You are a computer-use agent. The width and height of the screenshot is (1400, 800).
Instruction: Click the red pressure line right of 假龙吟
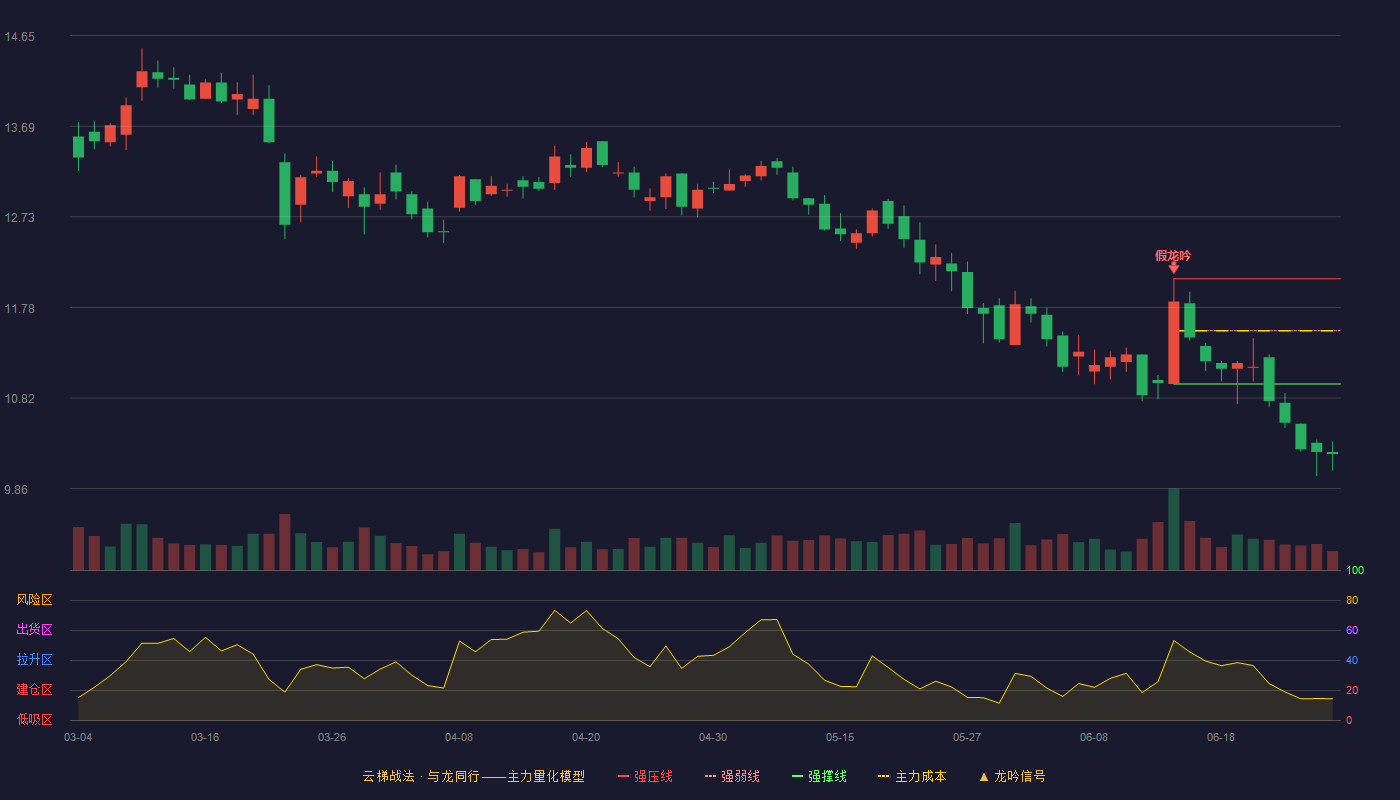click(1257, 279)
